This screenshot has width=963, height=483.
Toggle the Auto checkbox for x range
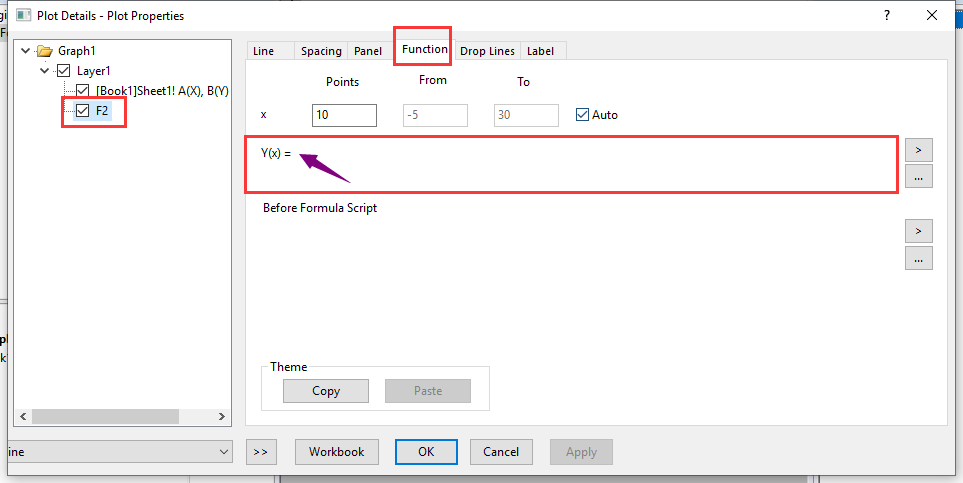(583, 115)
